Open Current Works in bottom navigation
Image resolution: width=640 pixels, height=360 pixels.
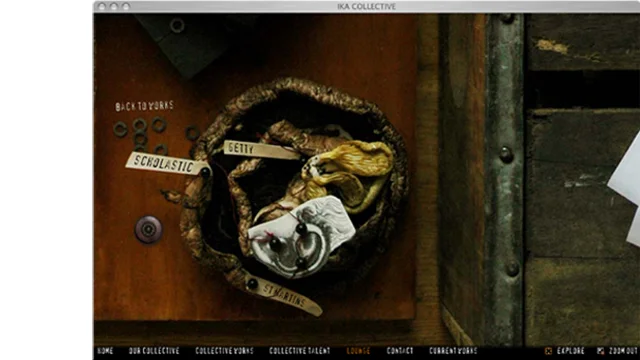[453, 351]
